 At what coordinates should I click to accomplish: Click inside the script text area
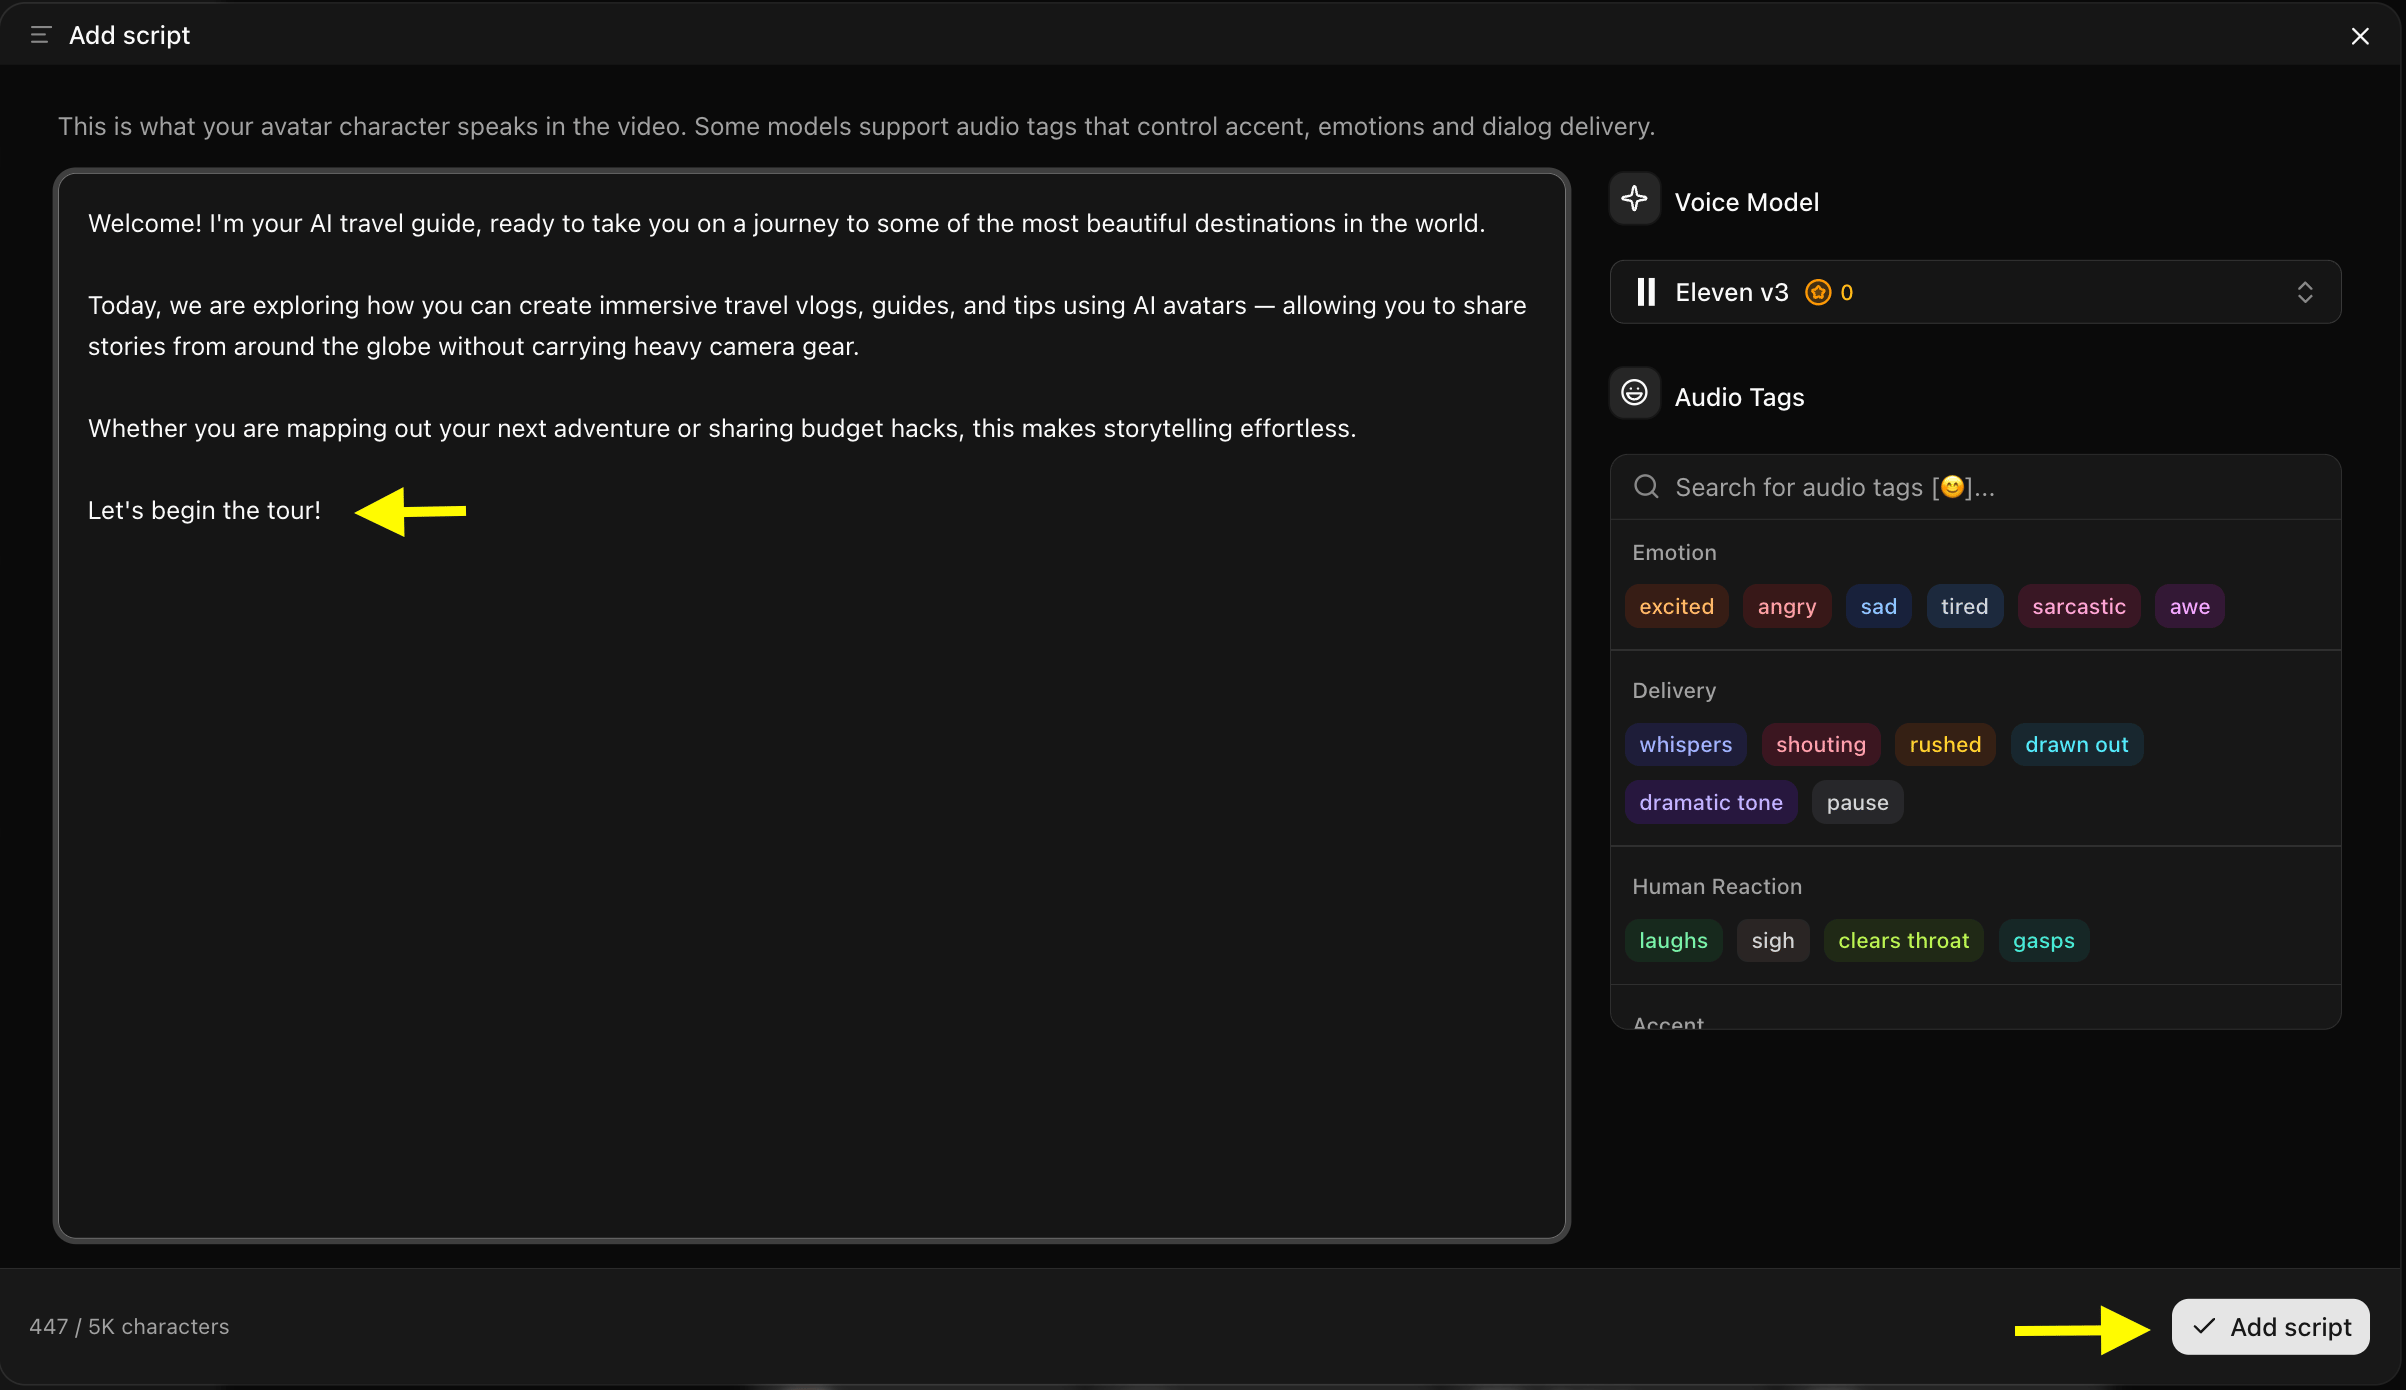point(811,705)
